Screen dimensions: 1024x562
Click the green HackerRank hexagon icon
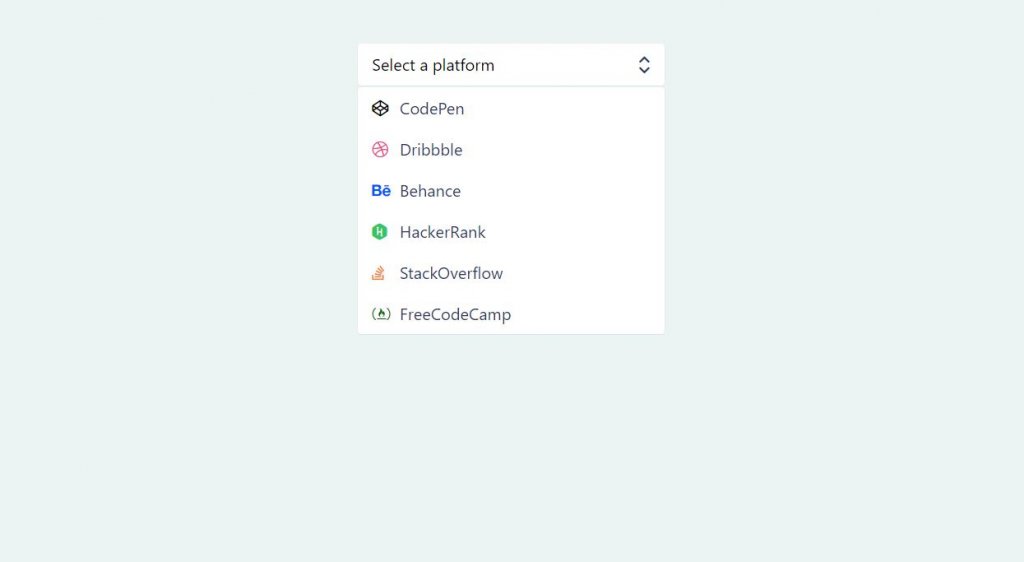pyautogui.click(x=379, y=232)
